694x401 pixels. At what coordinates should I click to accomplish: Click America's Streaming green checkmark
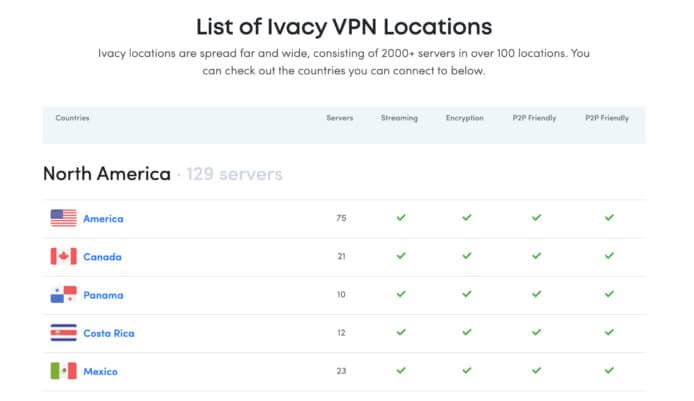point(401,217)
